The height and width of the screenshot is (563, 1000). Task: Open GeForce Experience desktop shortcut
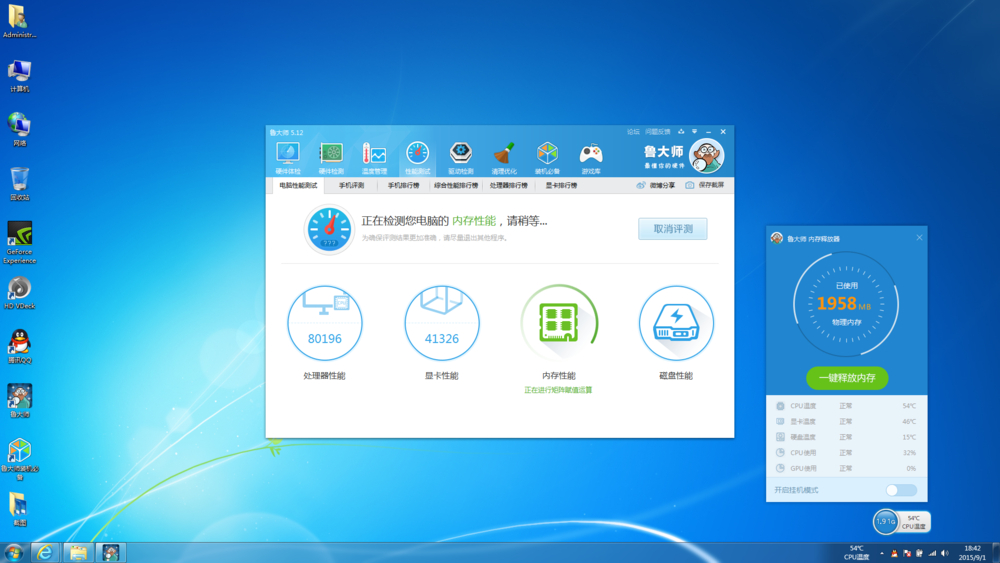[20, 242]
